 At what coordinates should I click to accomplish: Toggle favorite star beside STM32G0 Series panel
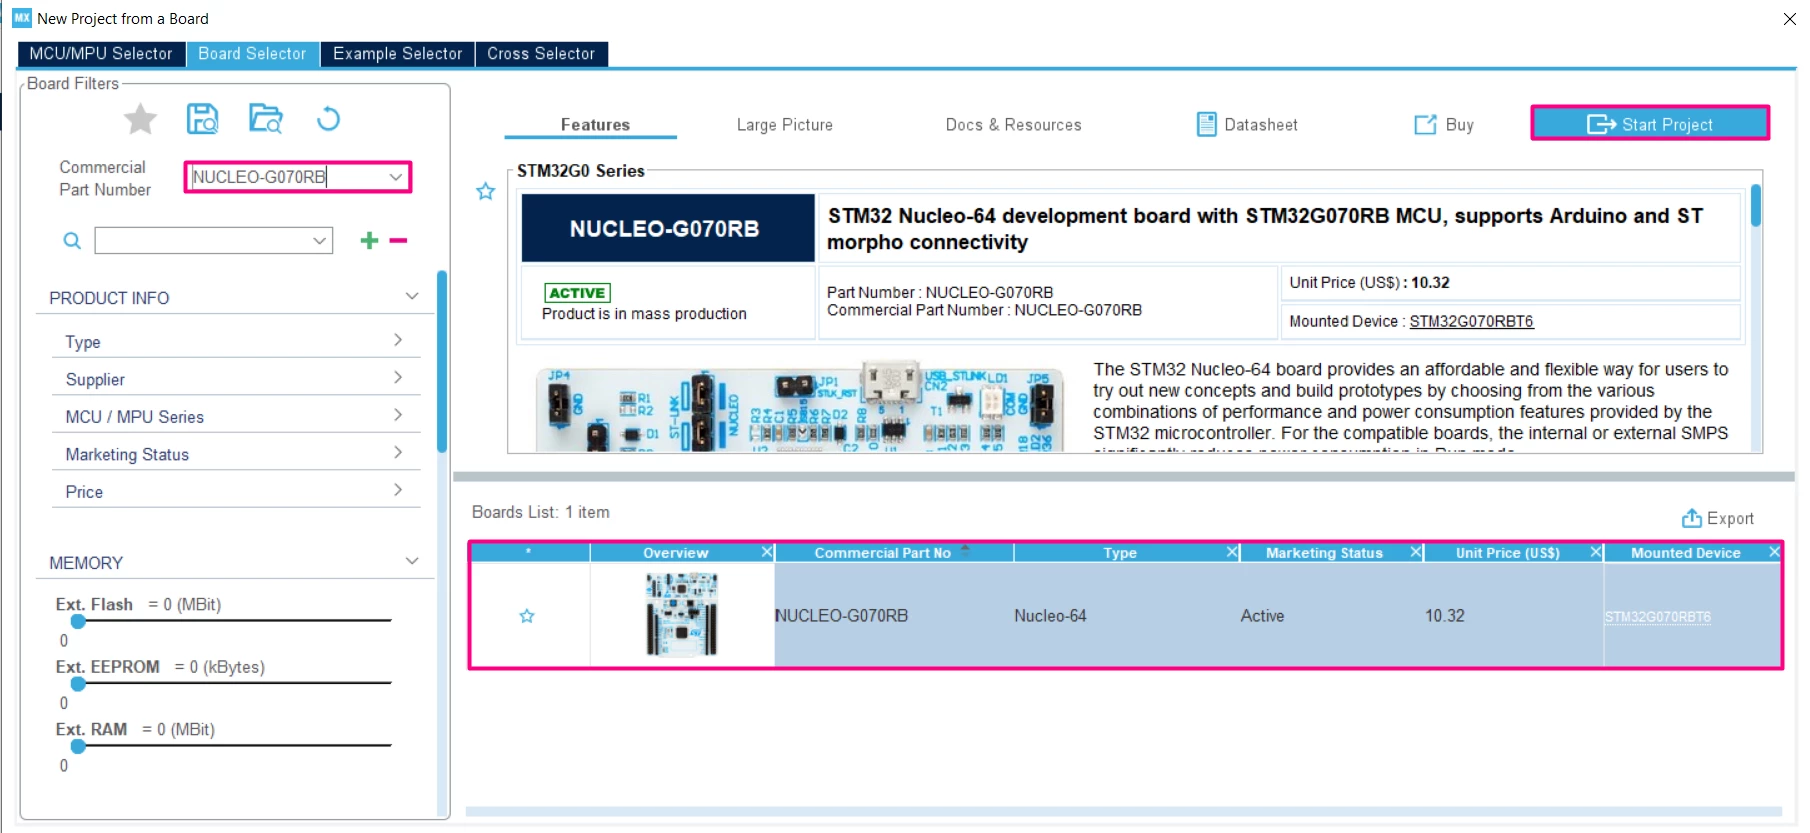click(x=486, y=191)
